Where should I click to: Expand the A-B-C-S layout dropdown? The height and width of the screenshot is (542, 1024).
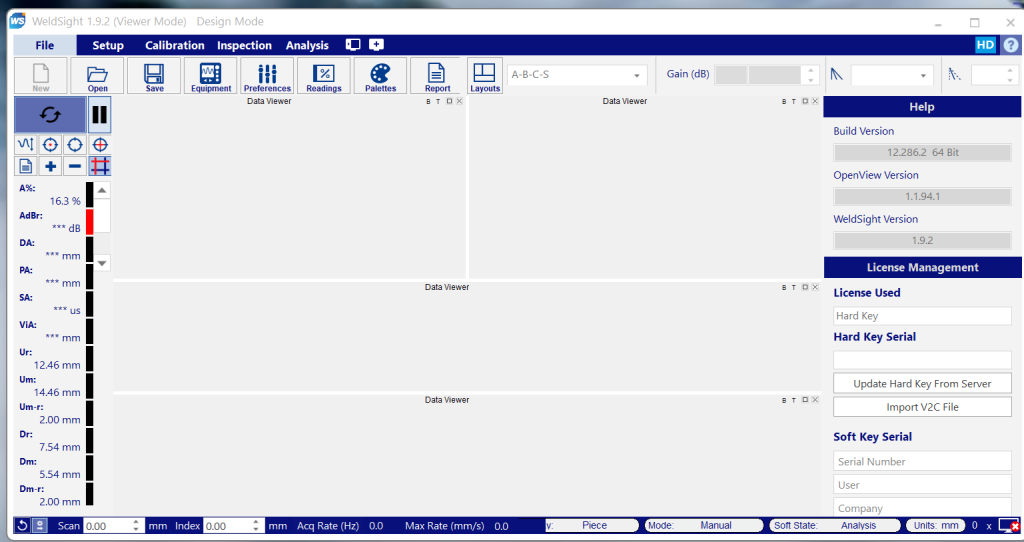tap(638, 75)
